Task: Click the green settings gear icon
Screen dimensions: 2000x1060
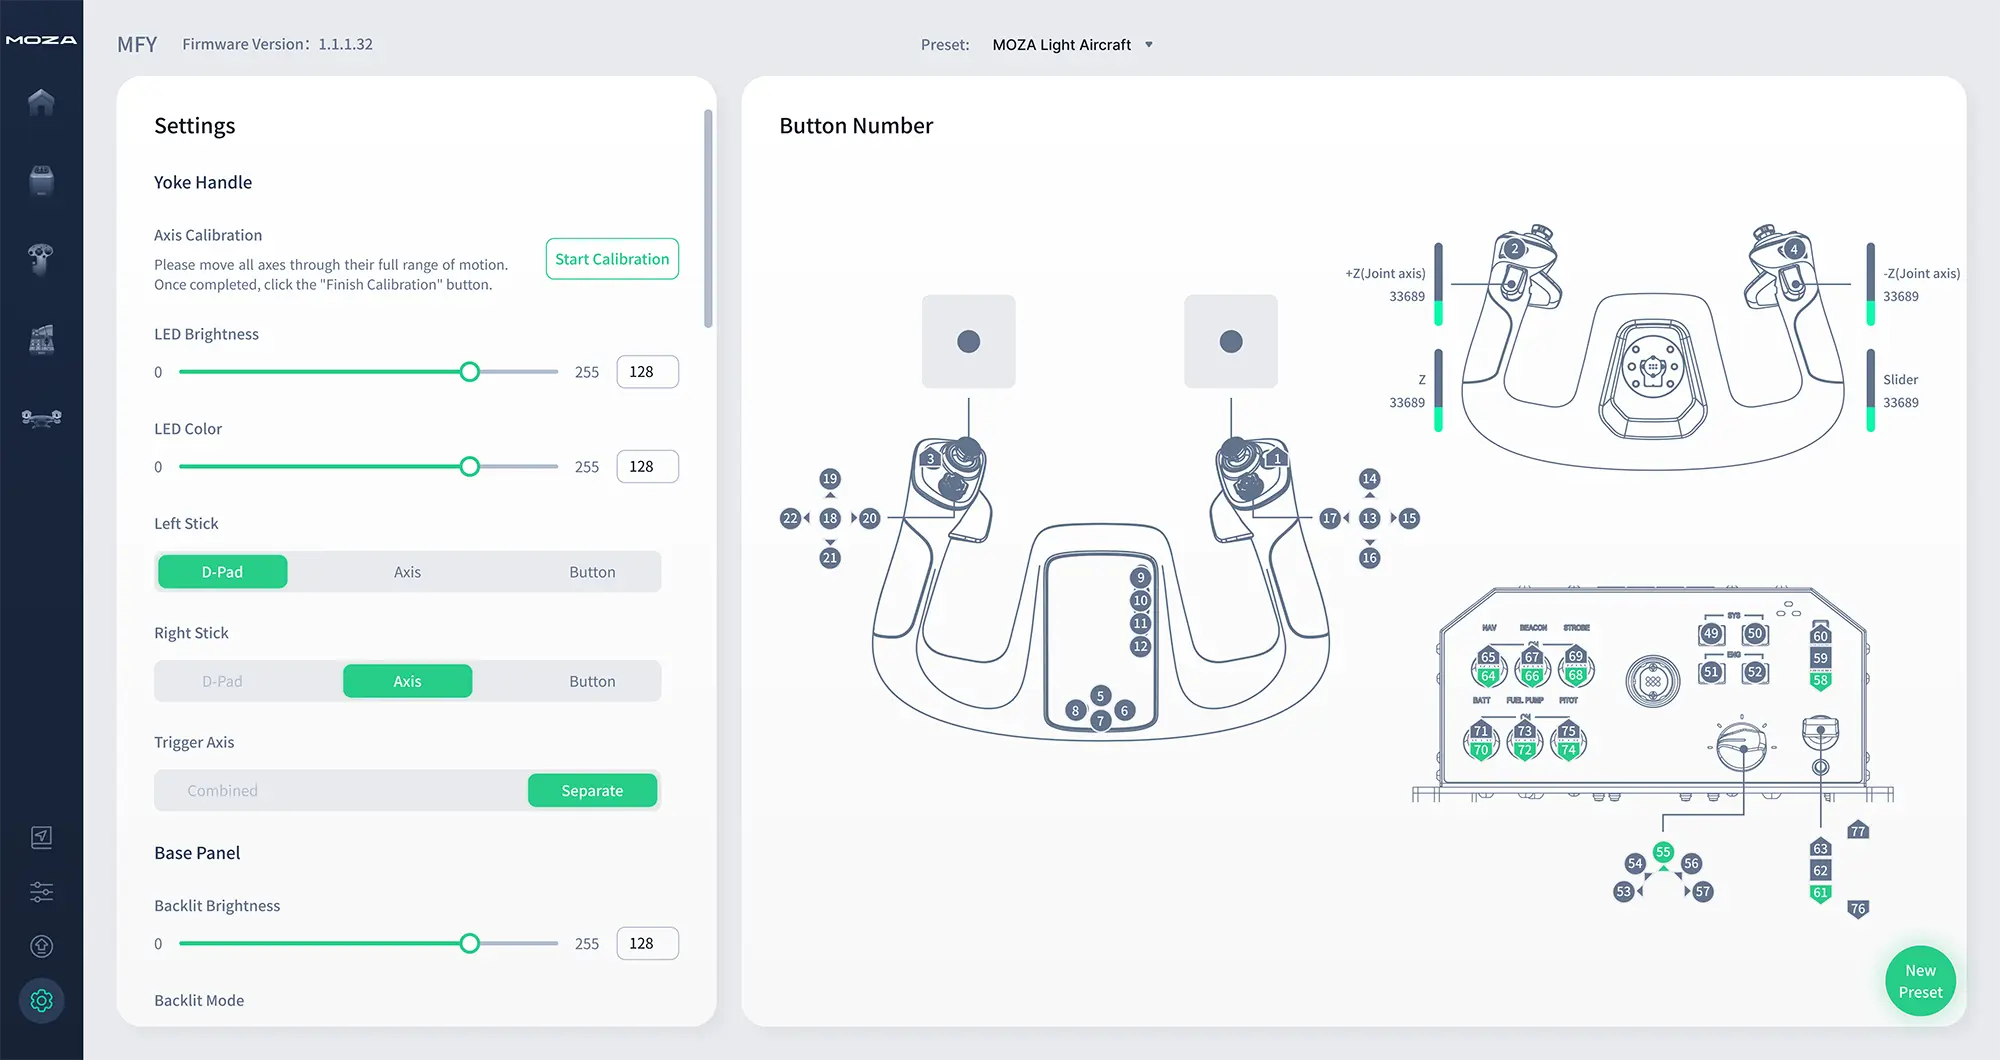Action: point(41,1000)
